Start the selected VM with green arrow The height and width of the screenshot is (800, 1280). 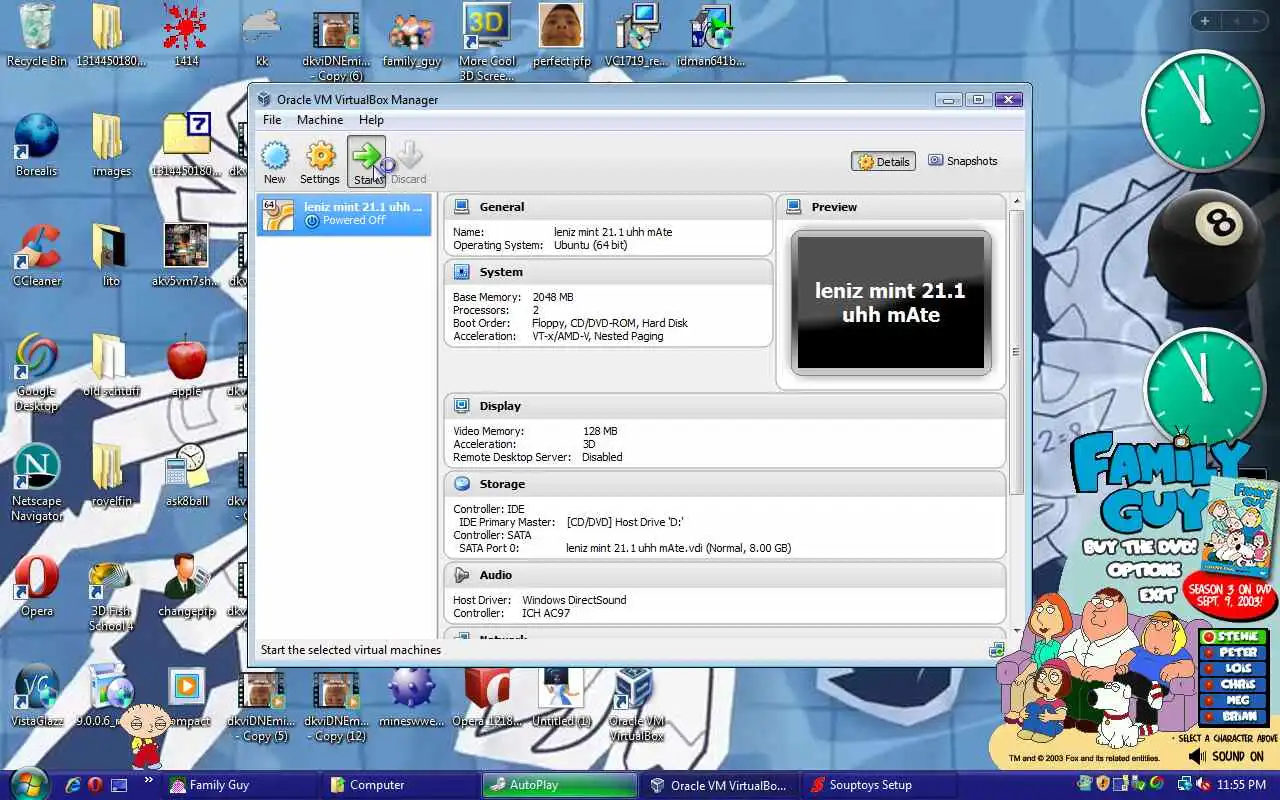pyautogui.click(x=367, y=162)
